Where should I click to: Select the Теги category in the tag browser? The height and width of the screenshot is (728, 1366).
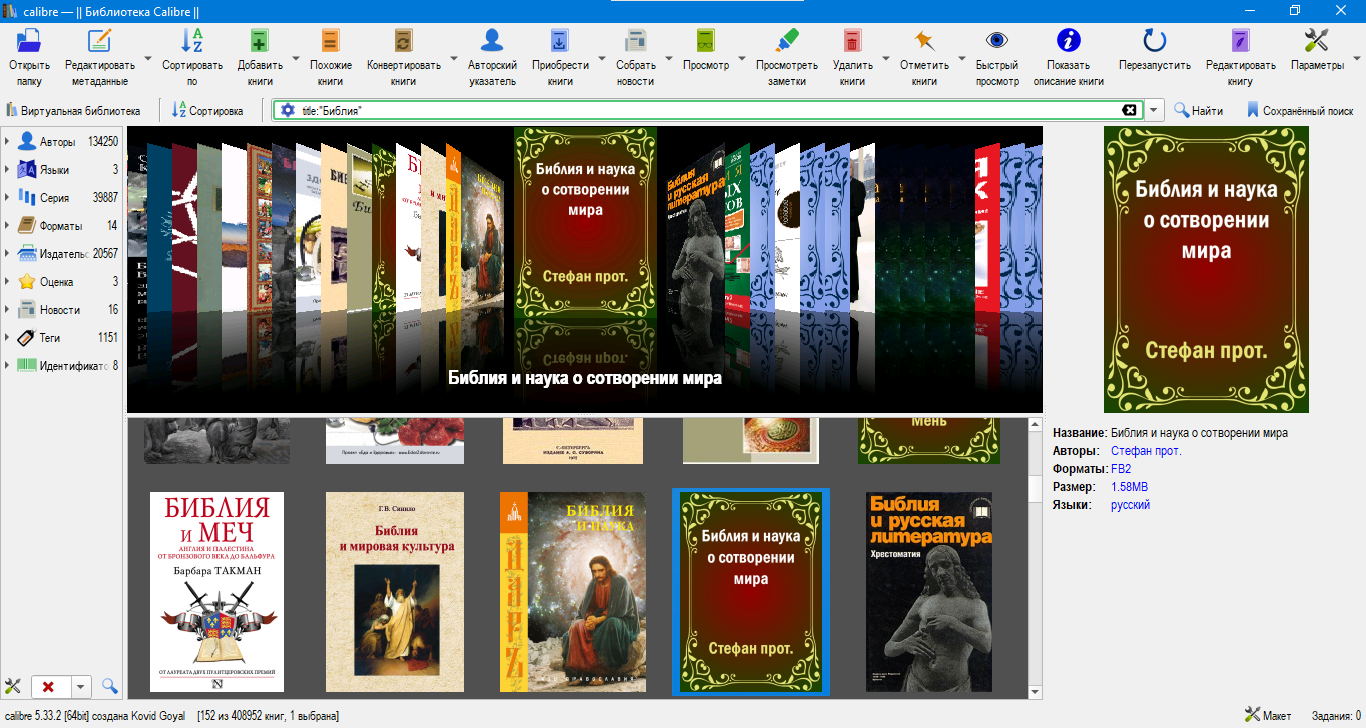pos(62,337)
